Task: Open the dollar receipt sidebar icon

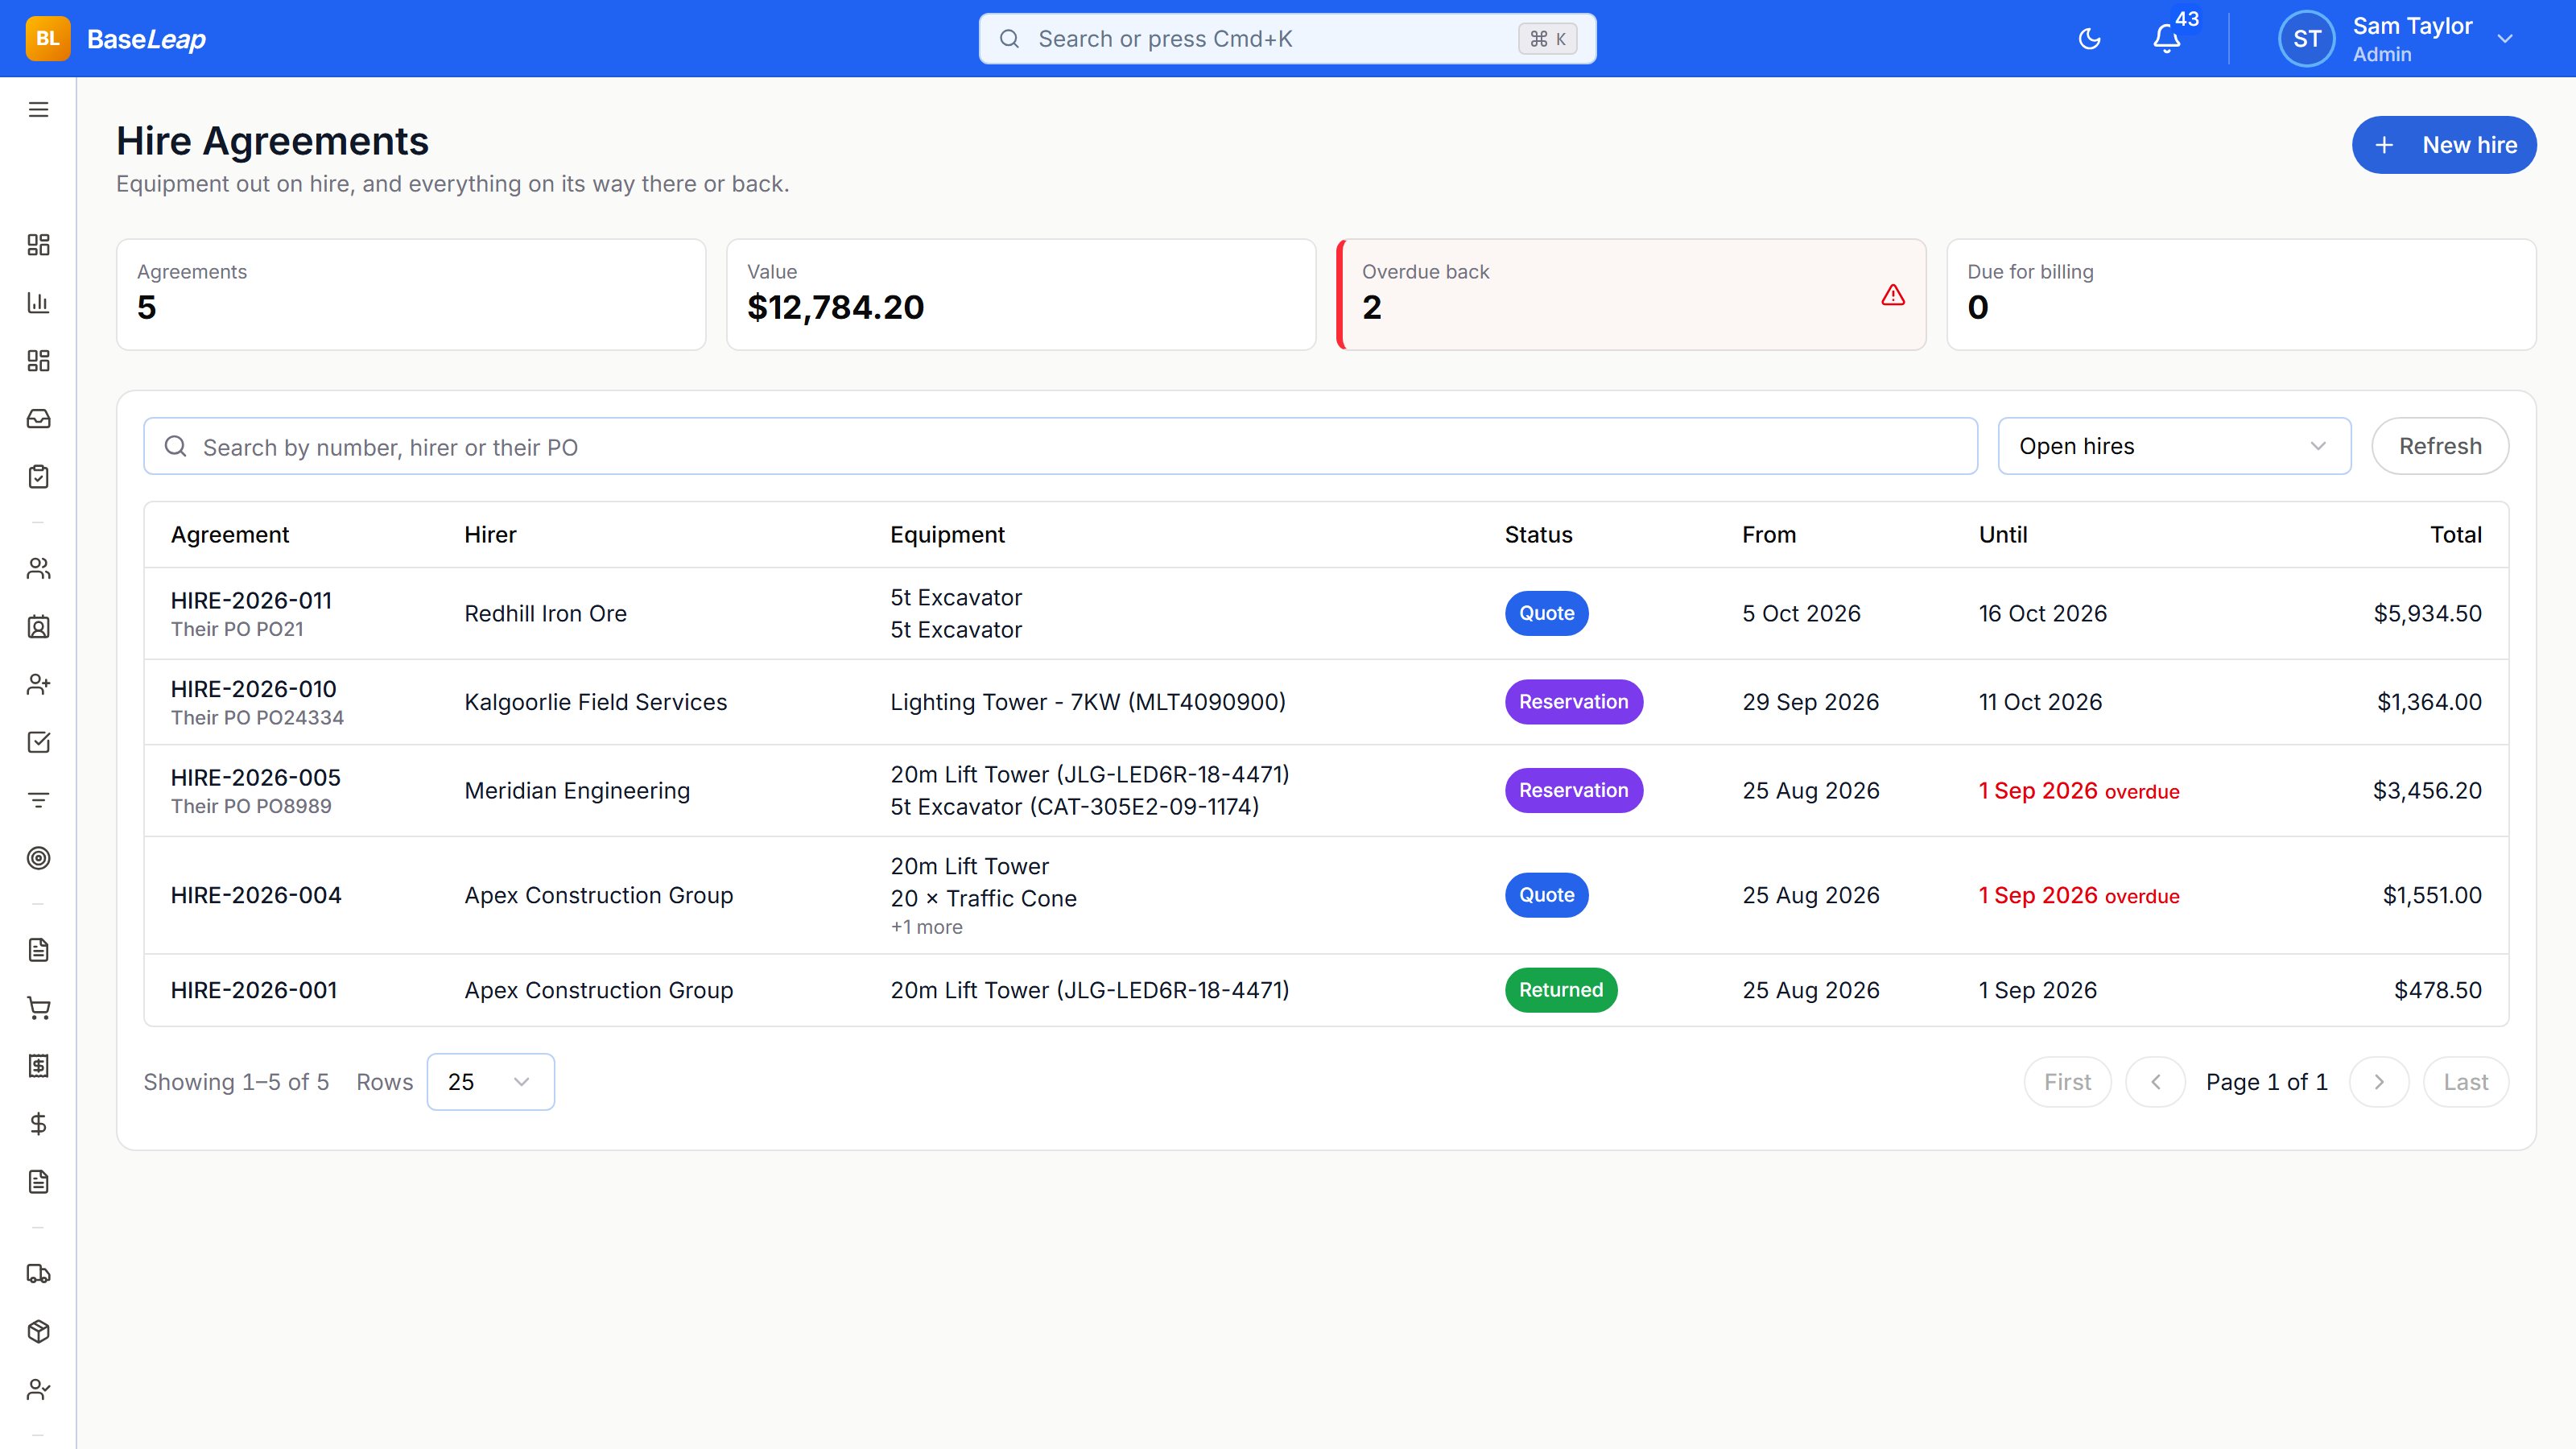Action: point(38,1066)
